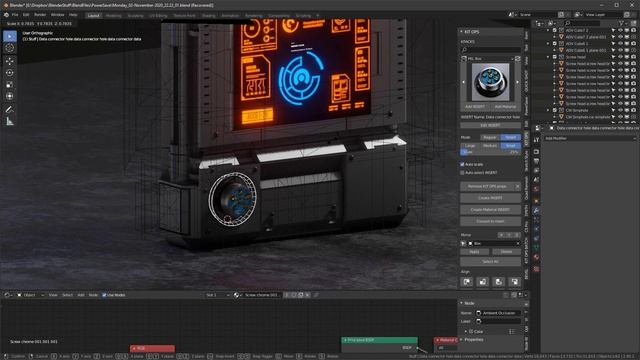Open the Render properties tab icon
Screen dimensions: 640x360
tap(536, 152)
